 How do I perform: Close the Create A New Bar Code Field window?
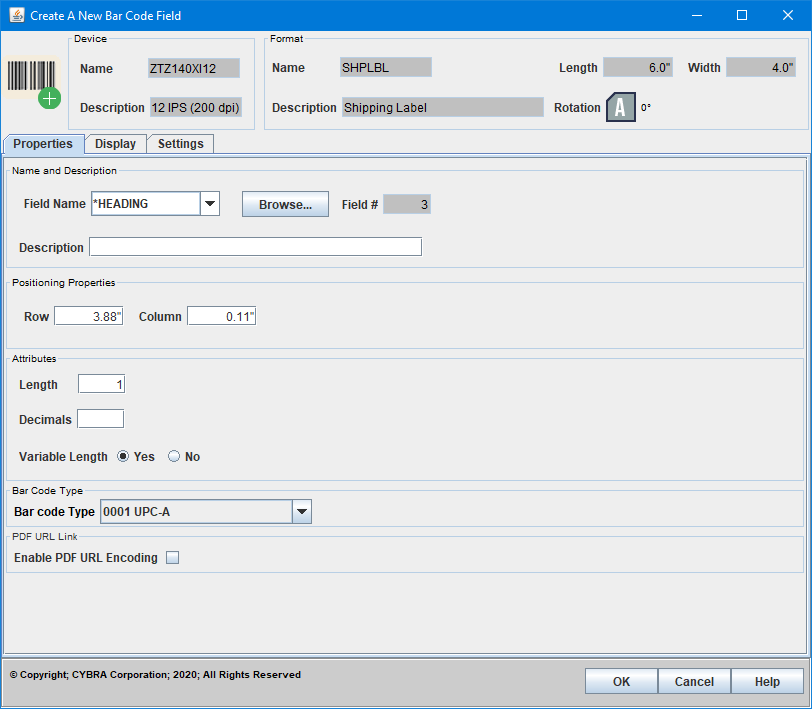pyautogui.click(x=788, y=15)
